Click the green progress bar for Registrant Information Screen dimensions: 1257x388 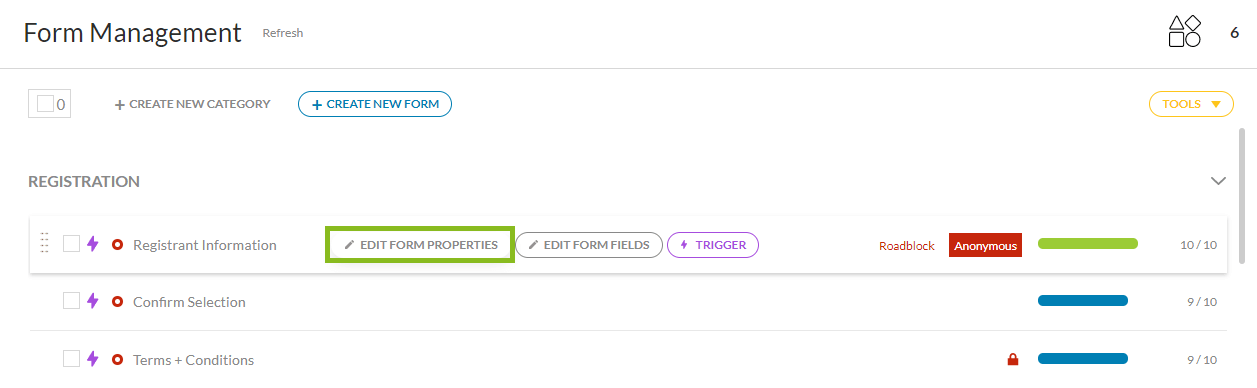(1088, 244)
